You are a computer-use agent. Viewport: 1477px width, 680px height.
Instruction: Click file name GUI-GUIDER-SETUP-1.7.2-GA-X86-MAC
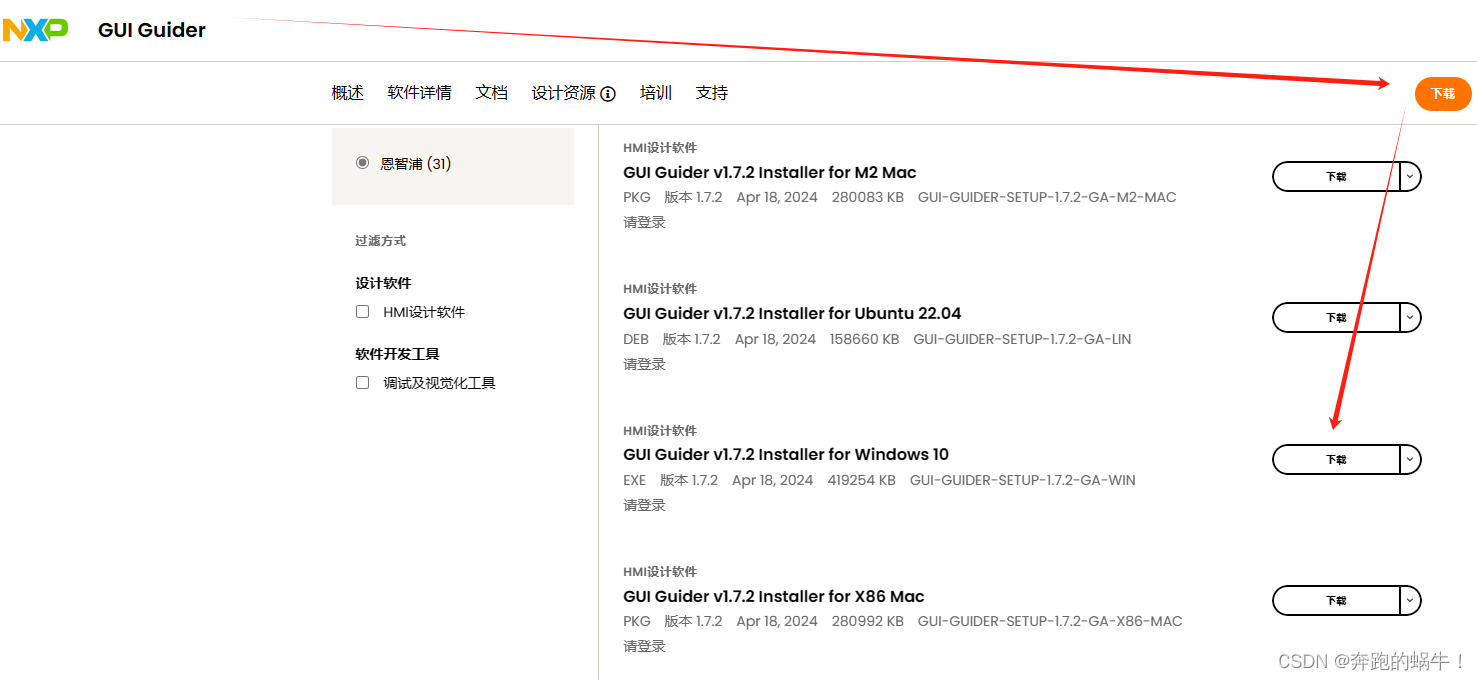1050,621
